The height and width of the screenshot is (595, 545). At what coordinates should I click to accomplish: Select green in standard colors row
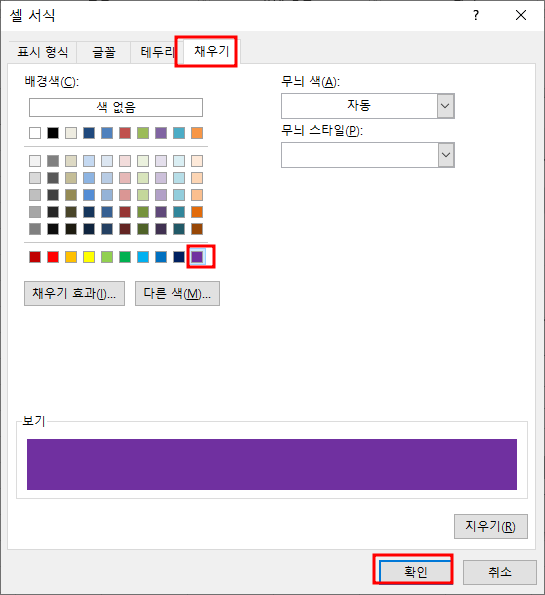click(125, 257)
